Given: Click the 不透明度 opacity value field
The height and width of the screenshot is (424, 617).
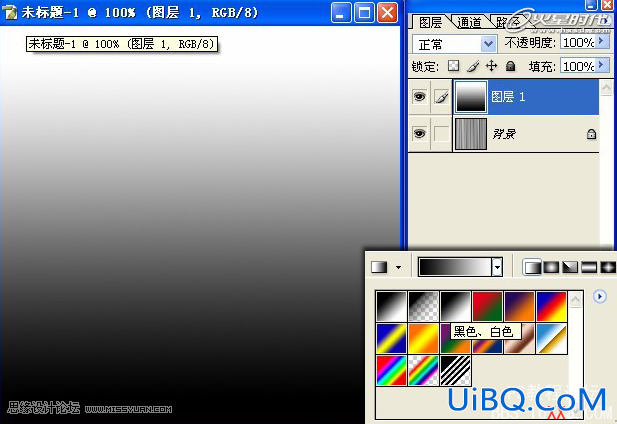Looking at the screenshot, I should tap(578, 42).
